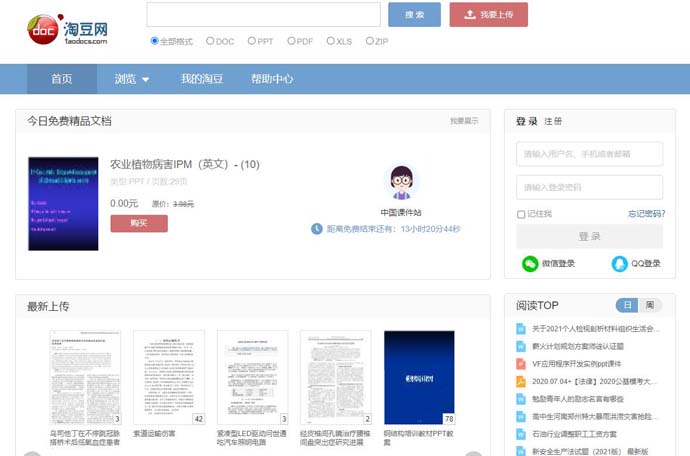Click the 忘记密码? link
Image resolution: width=690 pixels, height=456 pixels.
645,214
